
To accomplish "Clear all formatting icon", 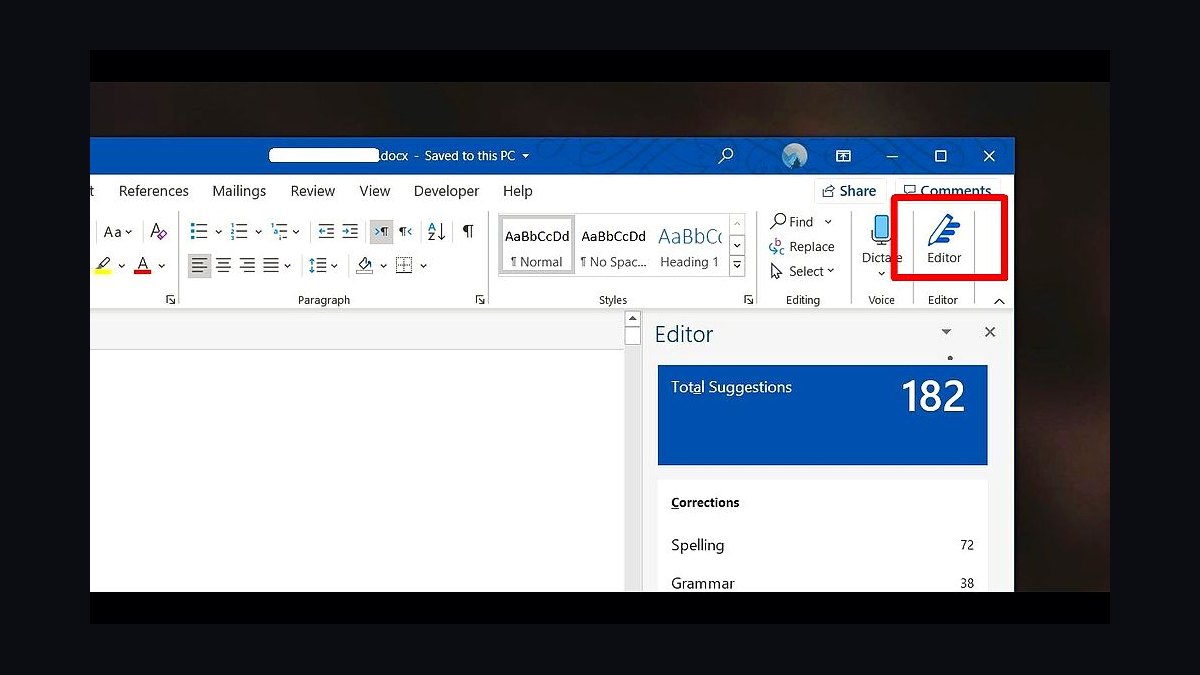I will pyautogui.click(x=158, y=232).
